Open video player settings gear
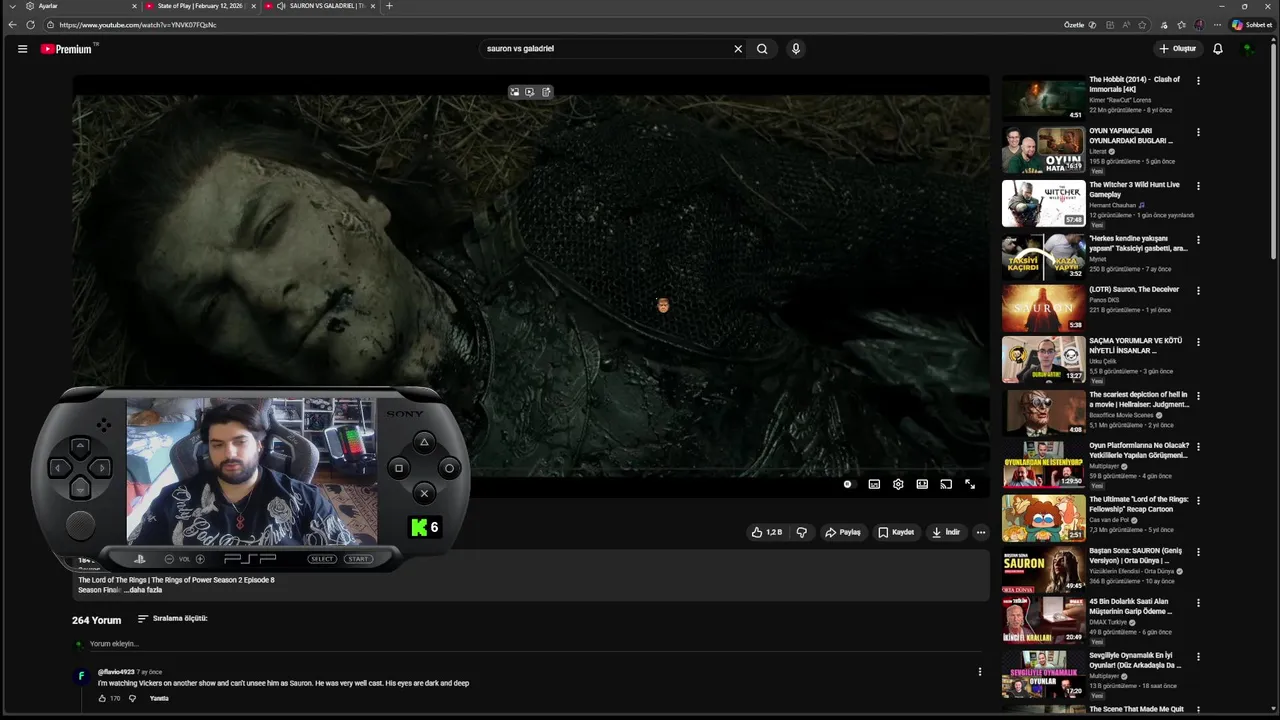Screen dimensions: 1280x720 click(898, 484)
